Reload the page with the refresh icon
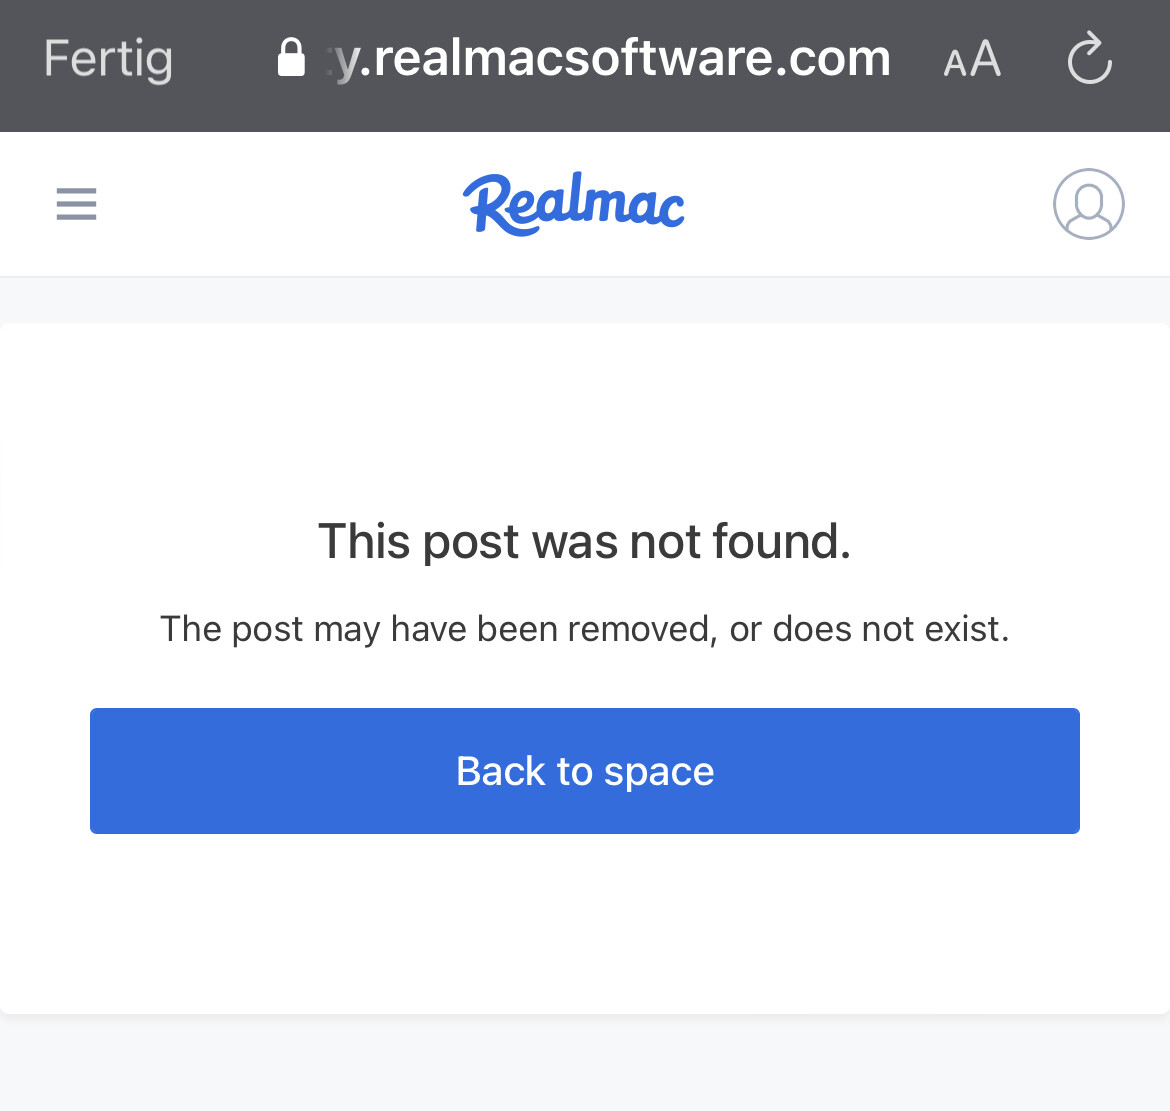 [x=1089, y=57]
